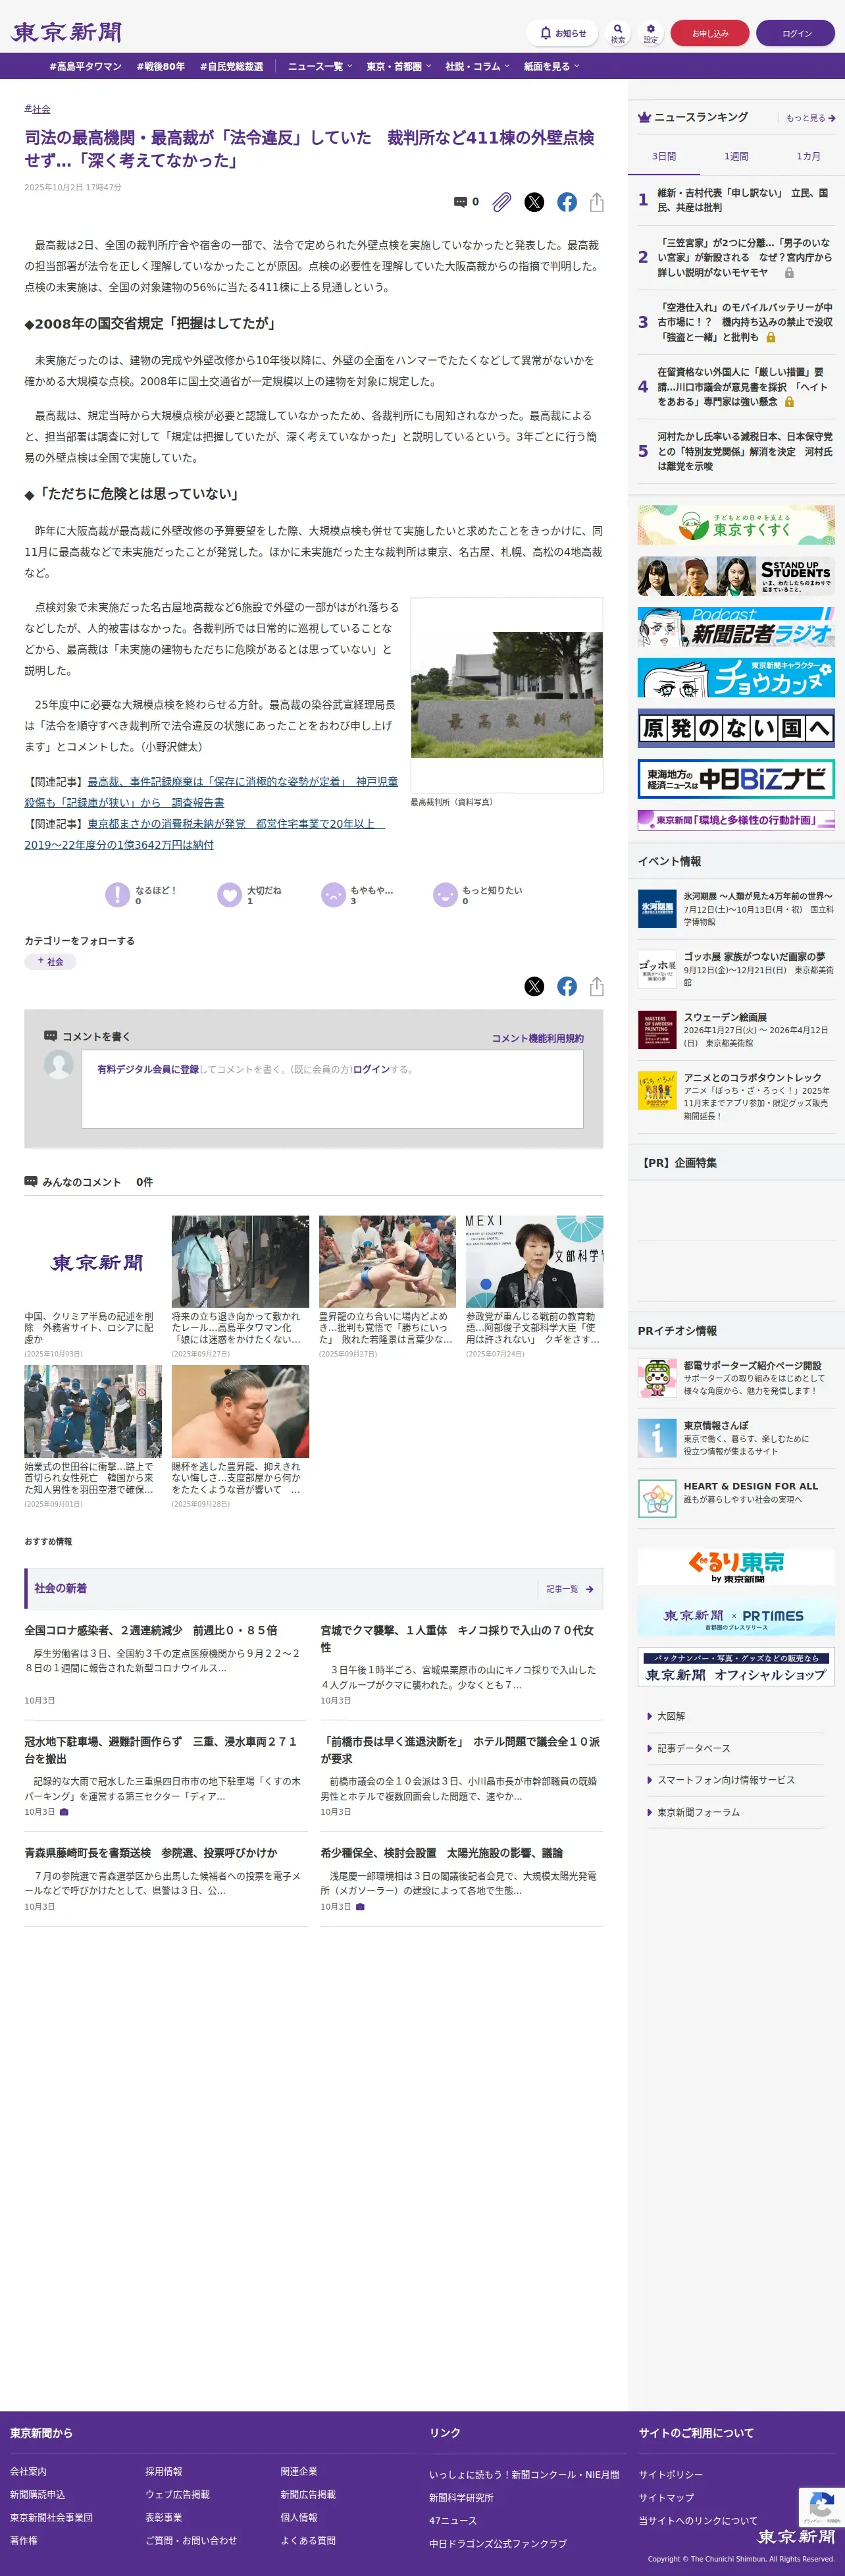This screenshot has height=2576, width=845.
Task: Share article on X below headline
Action: pyautogui.click(x=534, y=202)
